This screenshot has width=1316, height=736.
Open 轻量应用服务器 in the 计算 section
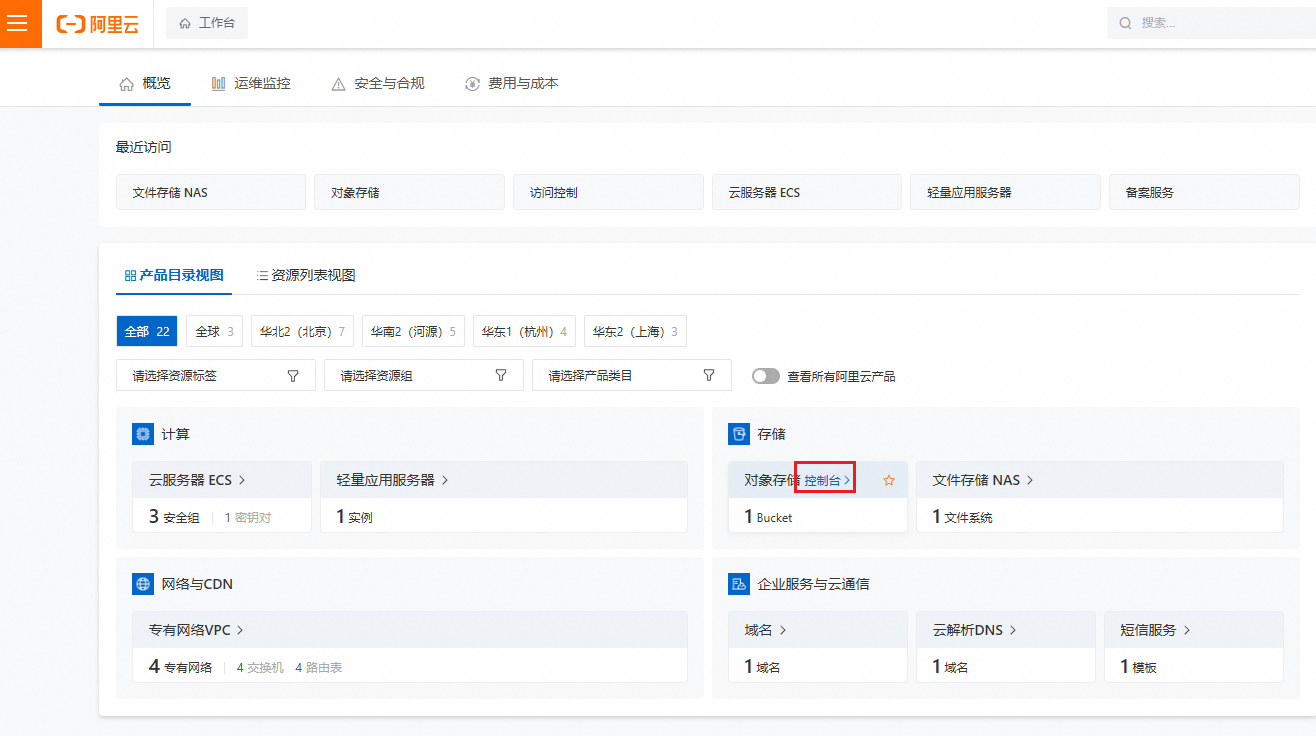click(x=392, y=480)
